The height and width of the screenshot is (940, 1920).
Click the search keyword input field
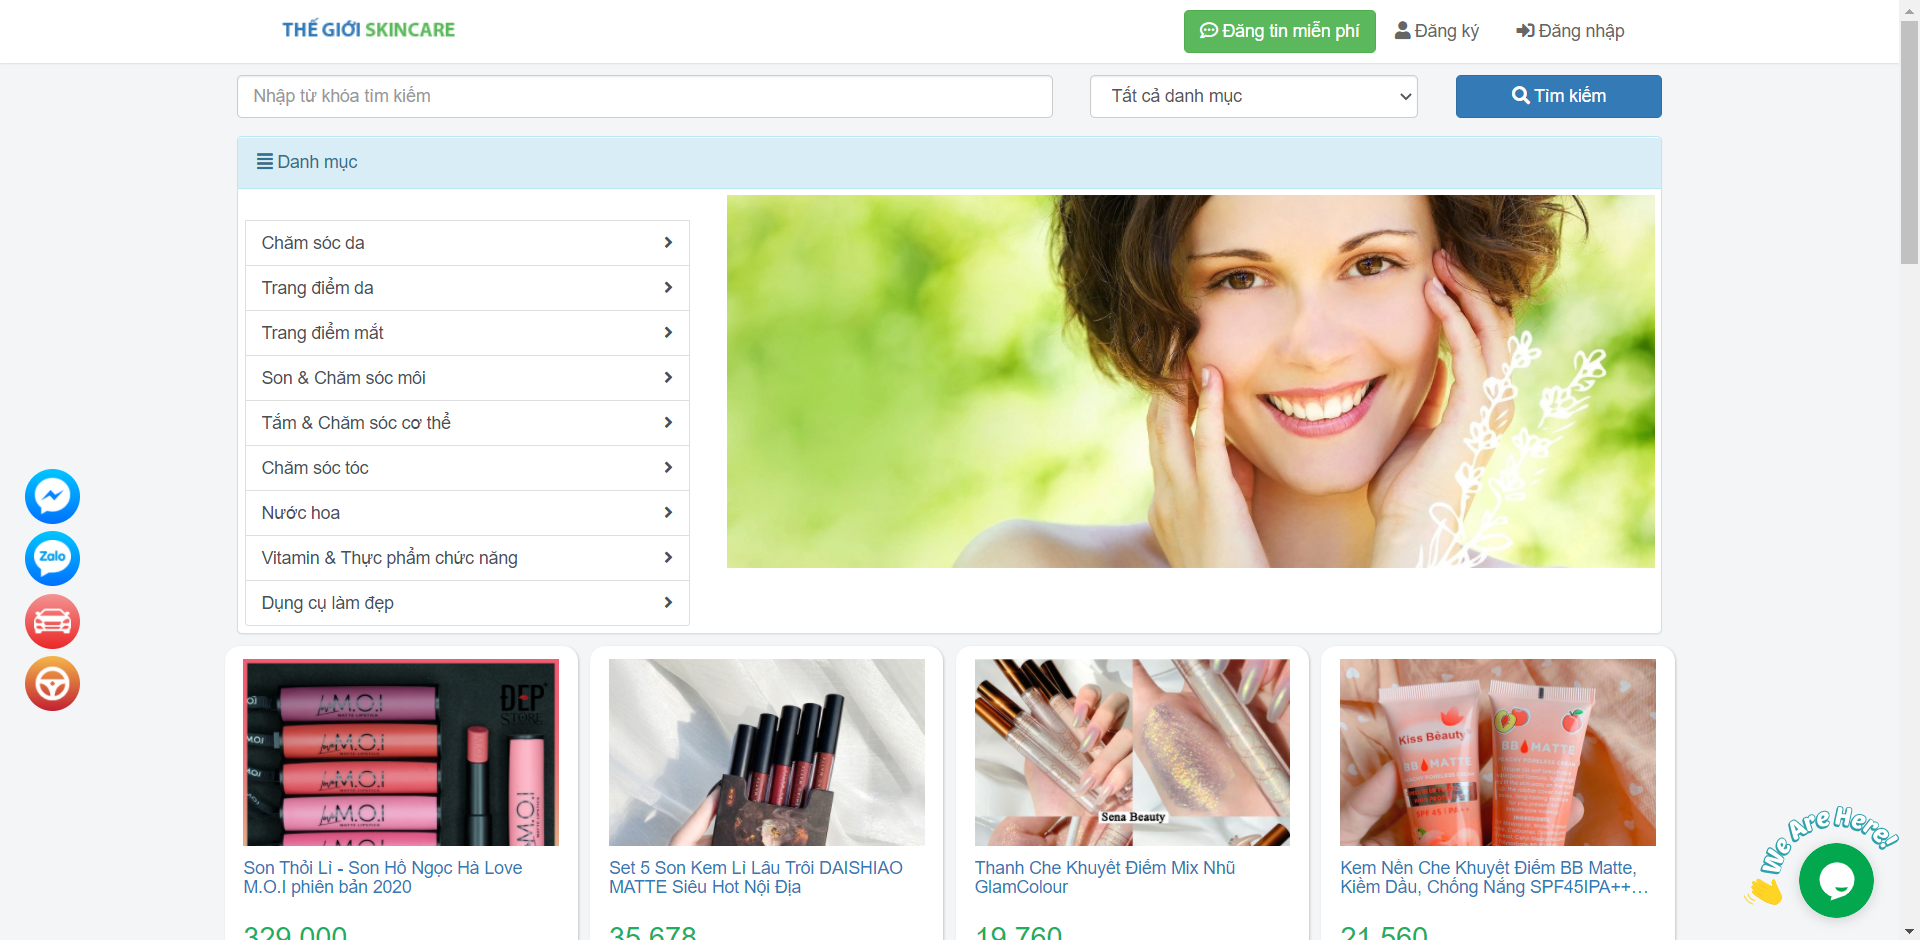coord(644,96)
